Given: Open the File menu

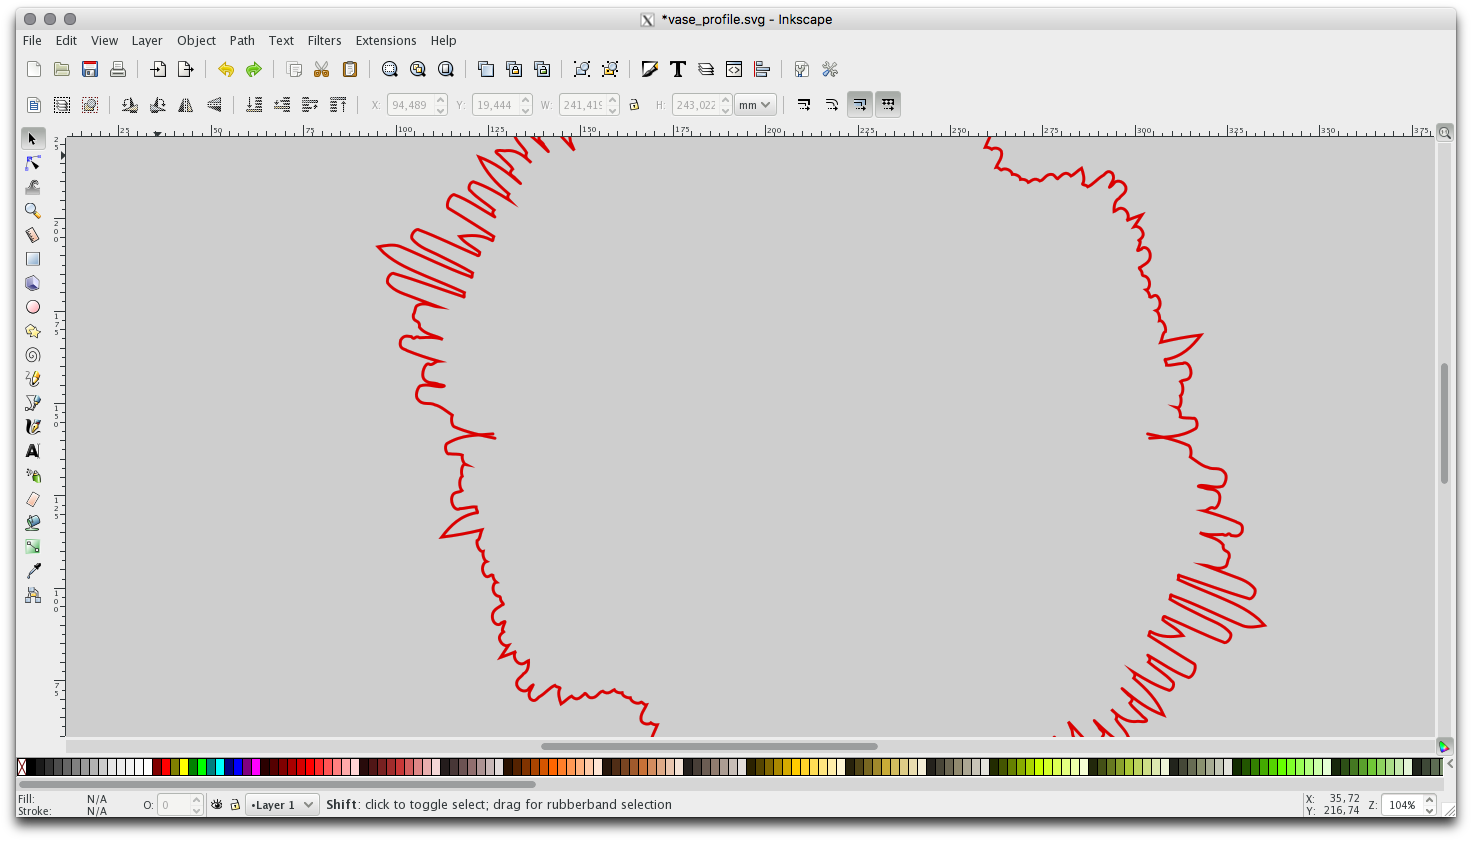Looking at the screenshot, I should (33, 41).
